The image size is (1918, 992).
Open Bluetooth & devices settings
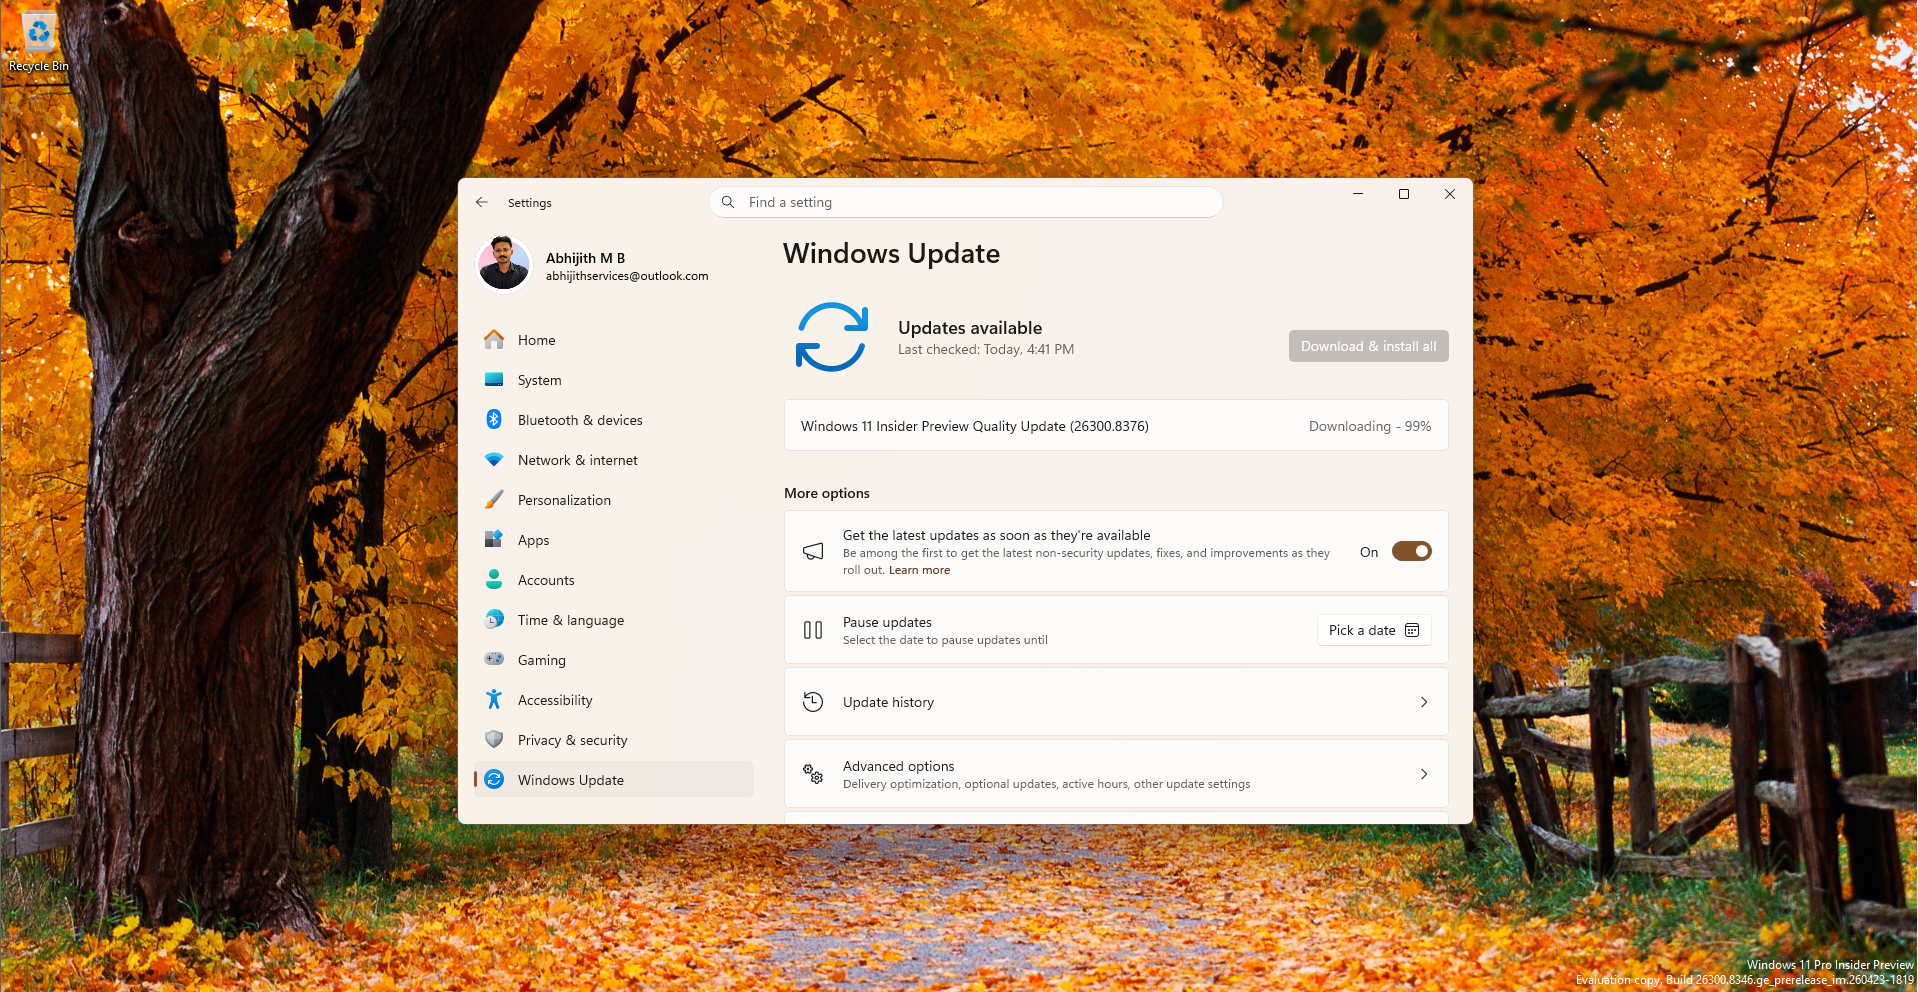(614, 420)
